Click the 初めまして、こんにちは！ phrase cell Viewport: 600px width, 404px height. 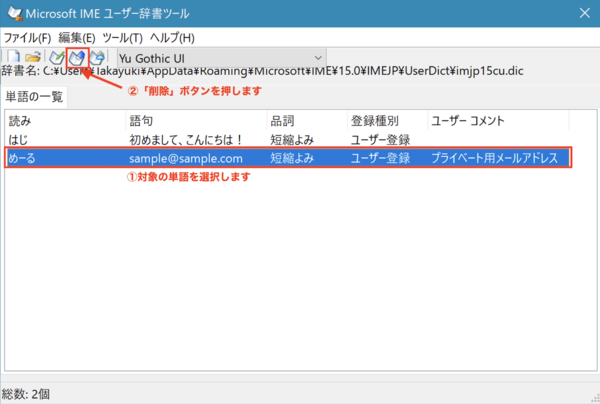click(186, 140)
